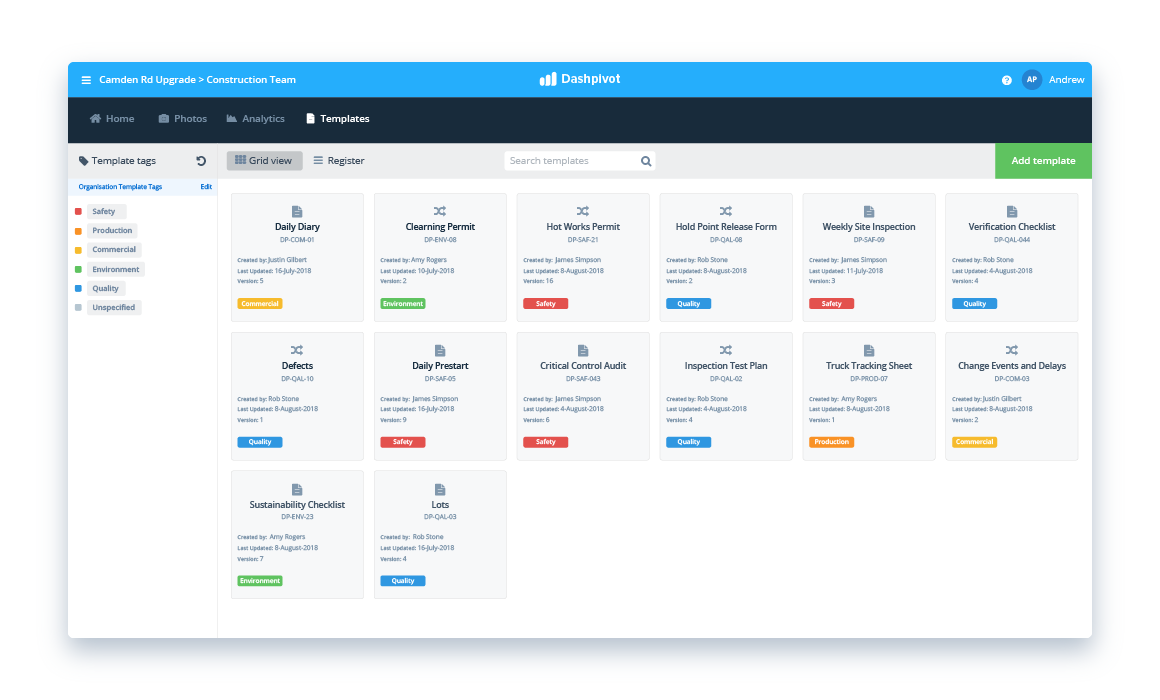Open the hamburger navigation menu
Screen dimensions: 1160x700
pos(86,79)
